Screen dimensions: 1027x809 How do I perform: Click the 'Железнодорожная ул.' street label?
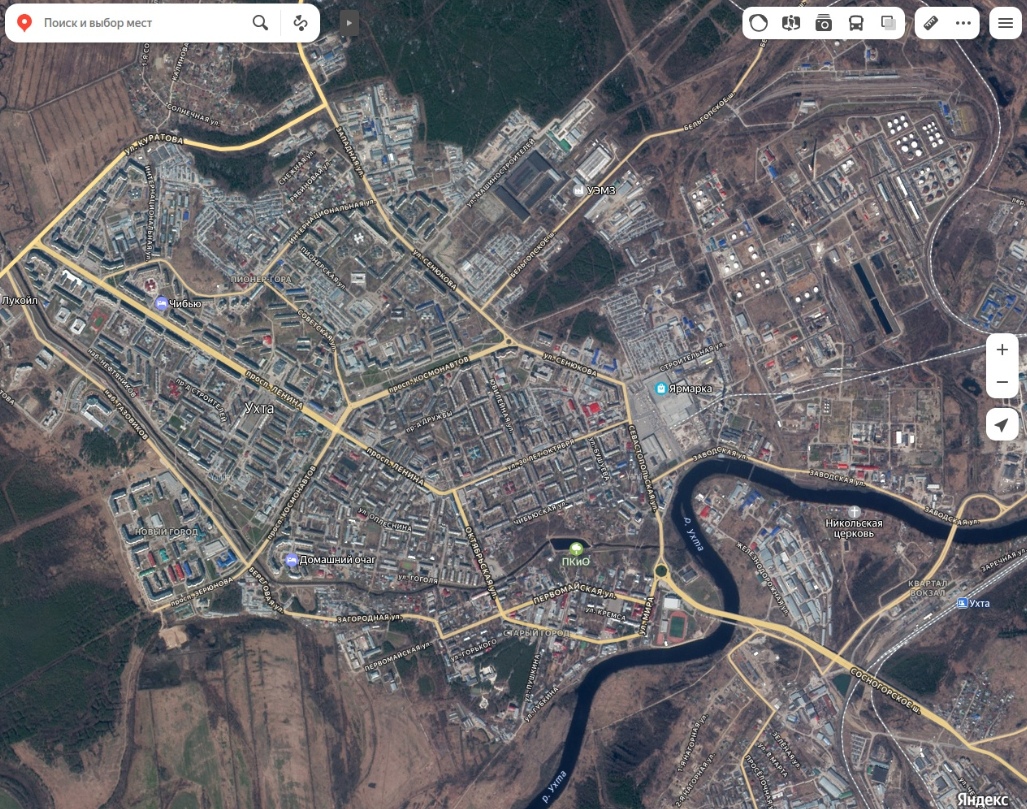[x=762, y=580]
